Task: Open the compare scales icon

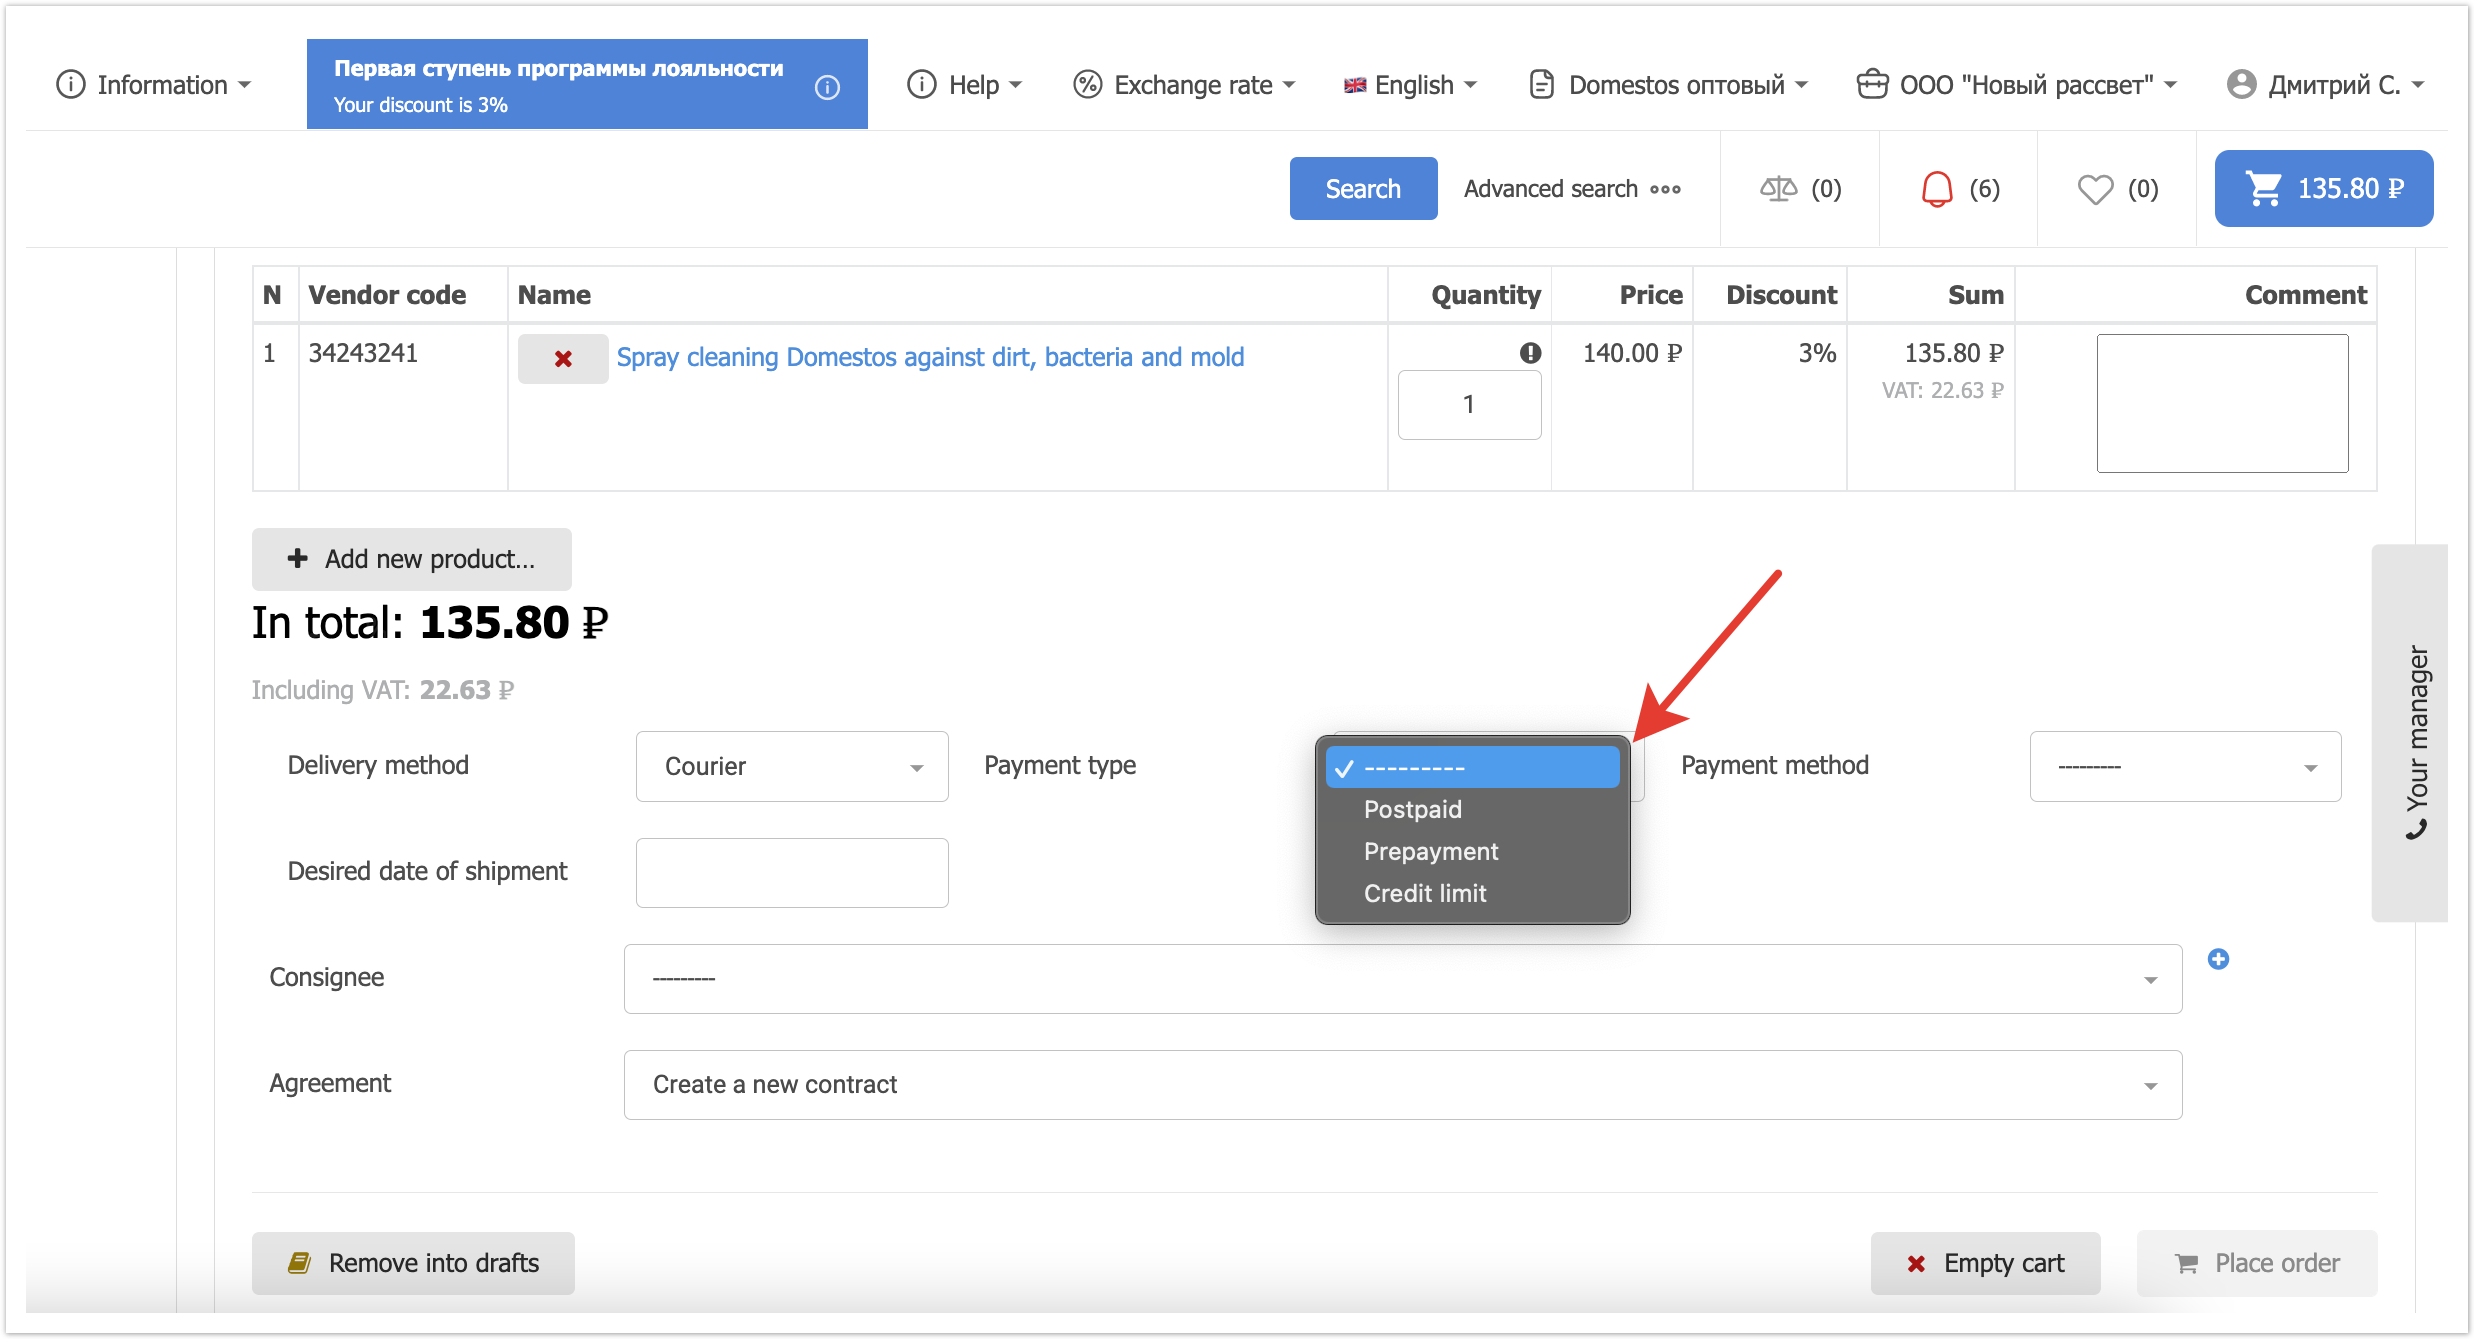Action: click(1778, 189)
